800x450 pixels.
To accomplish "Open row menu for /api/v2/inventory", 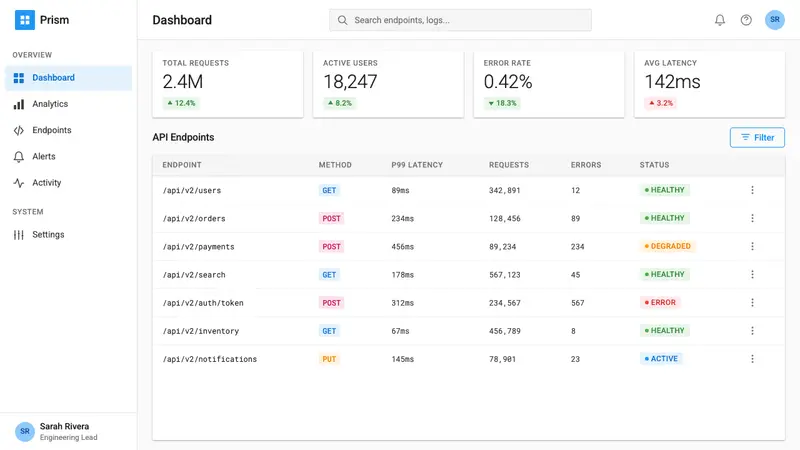I will (x=752, y=331).
